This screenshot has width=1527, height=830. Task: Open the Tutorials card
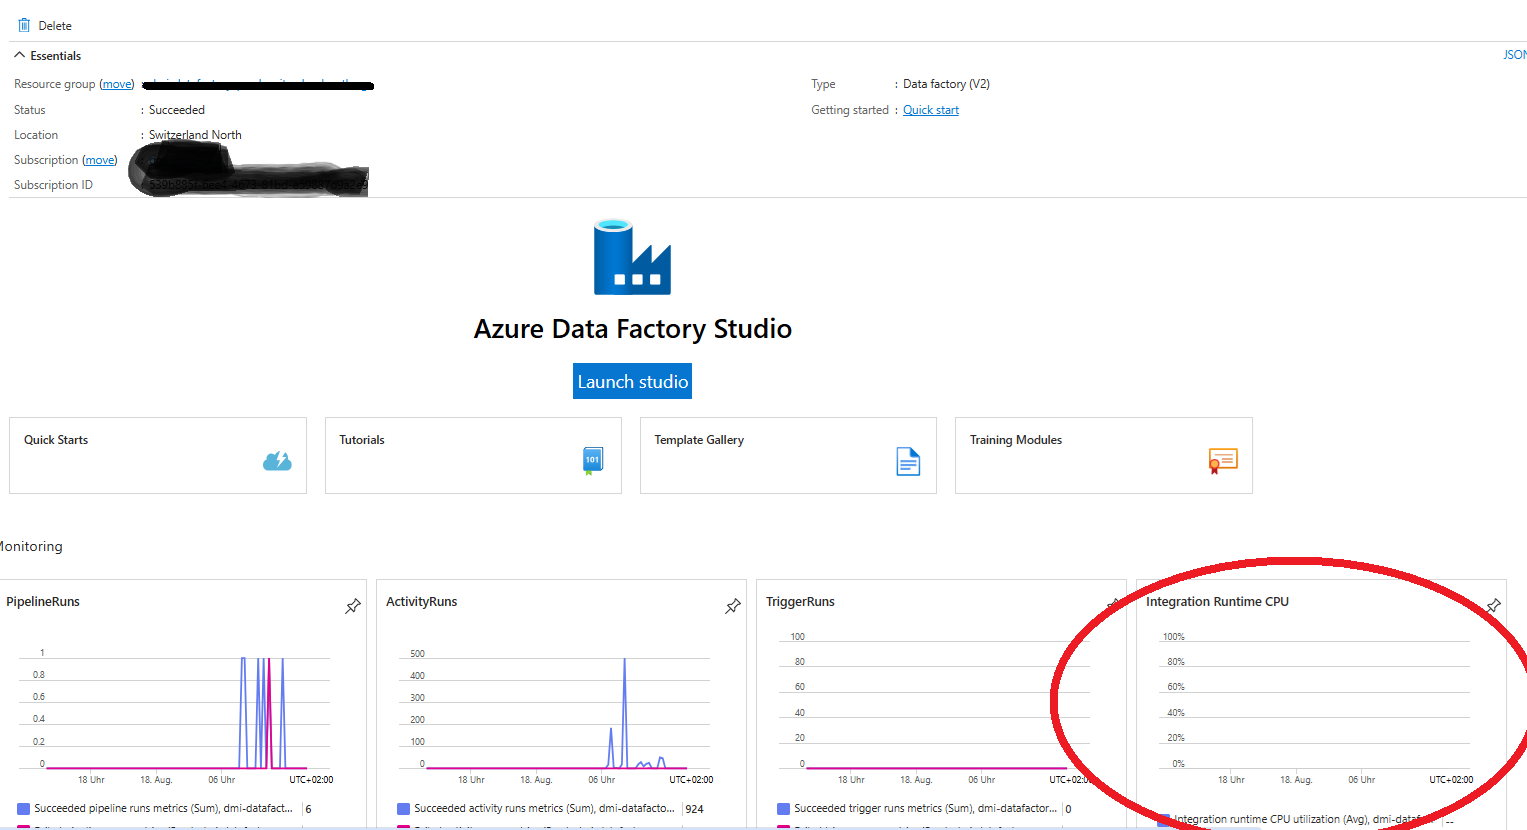(x=473, y=455)
